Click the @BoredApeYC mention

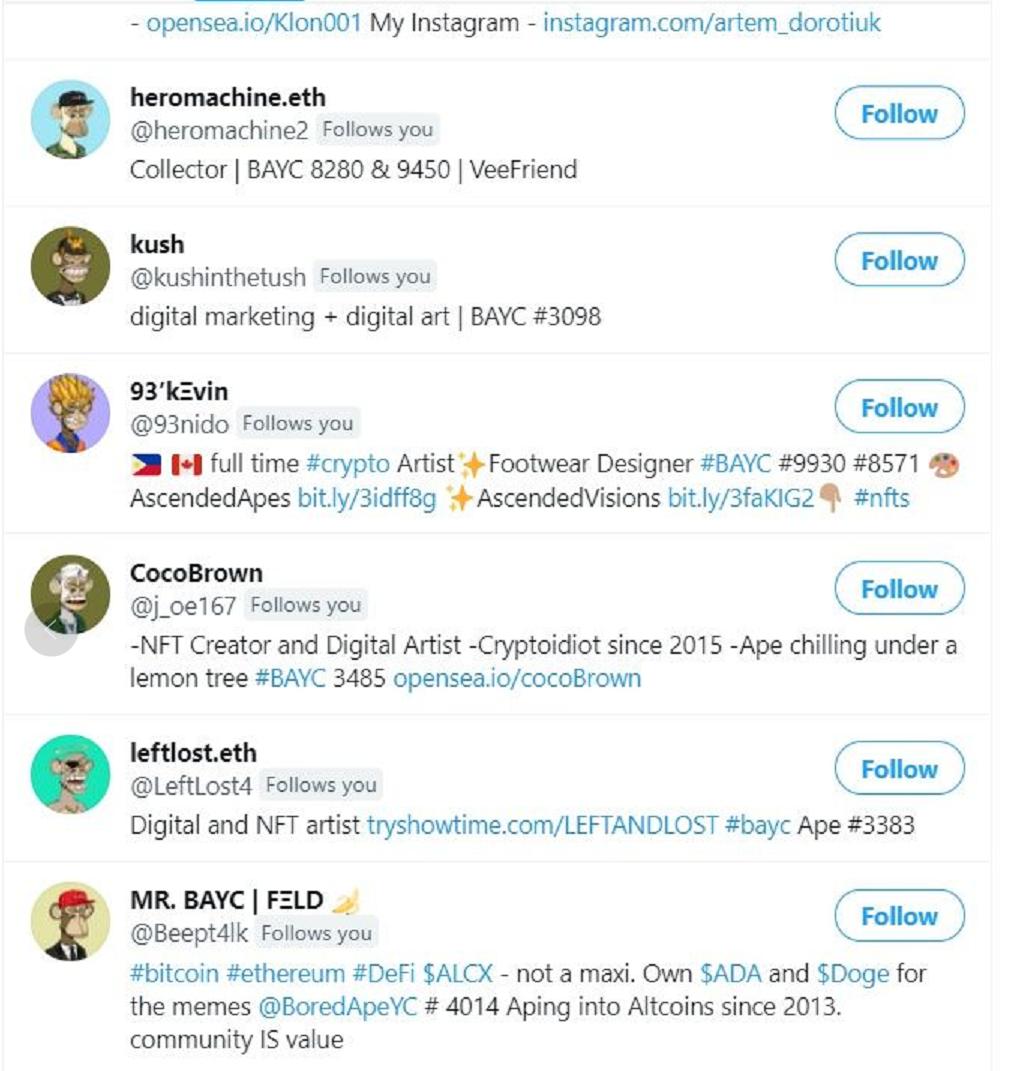point(336,1006)
